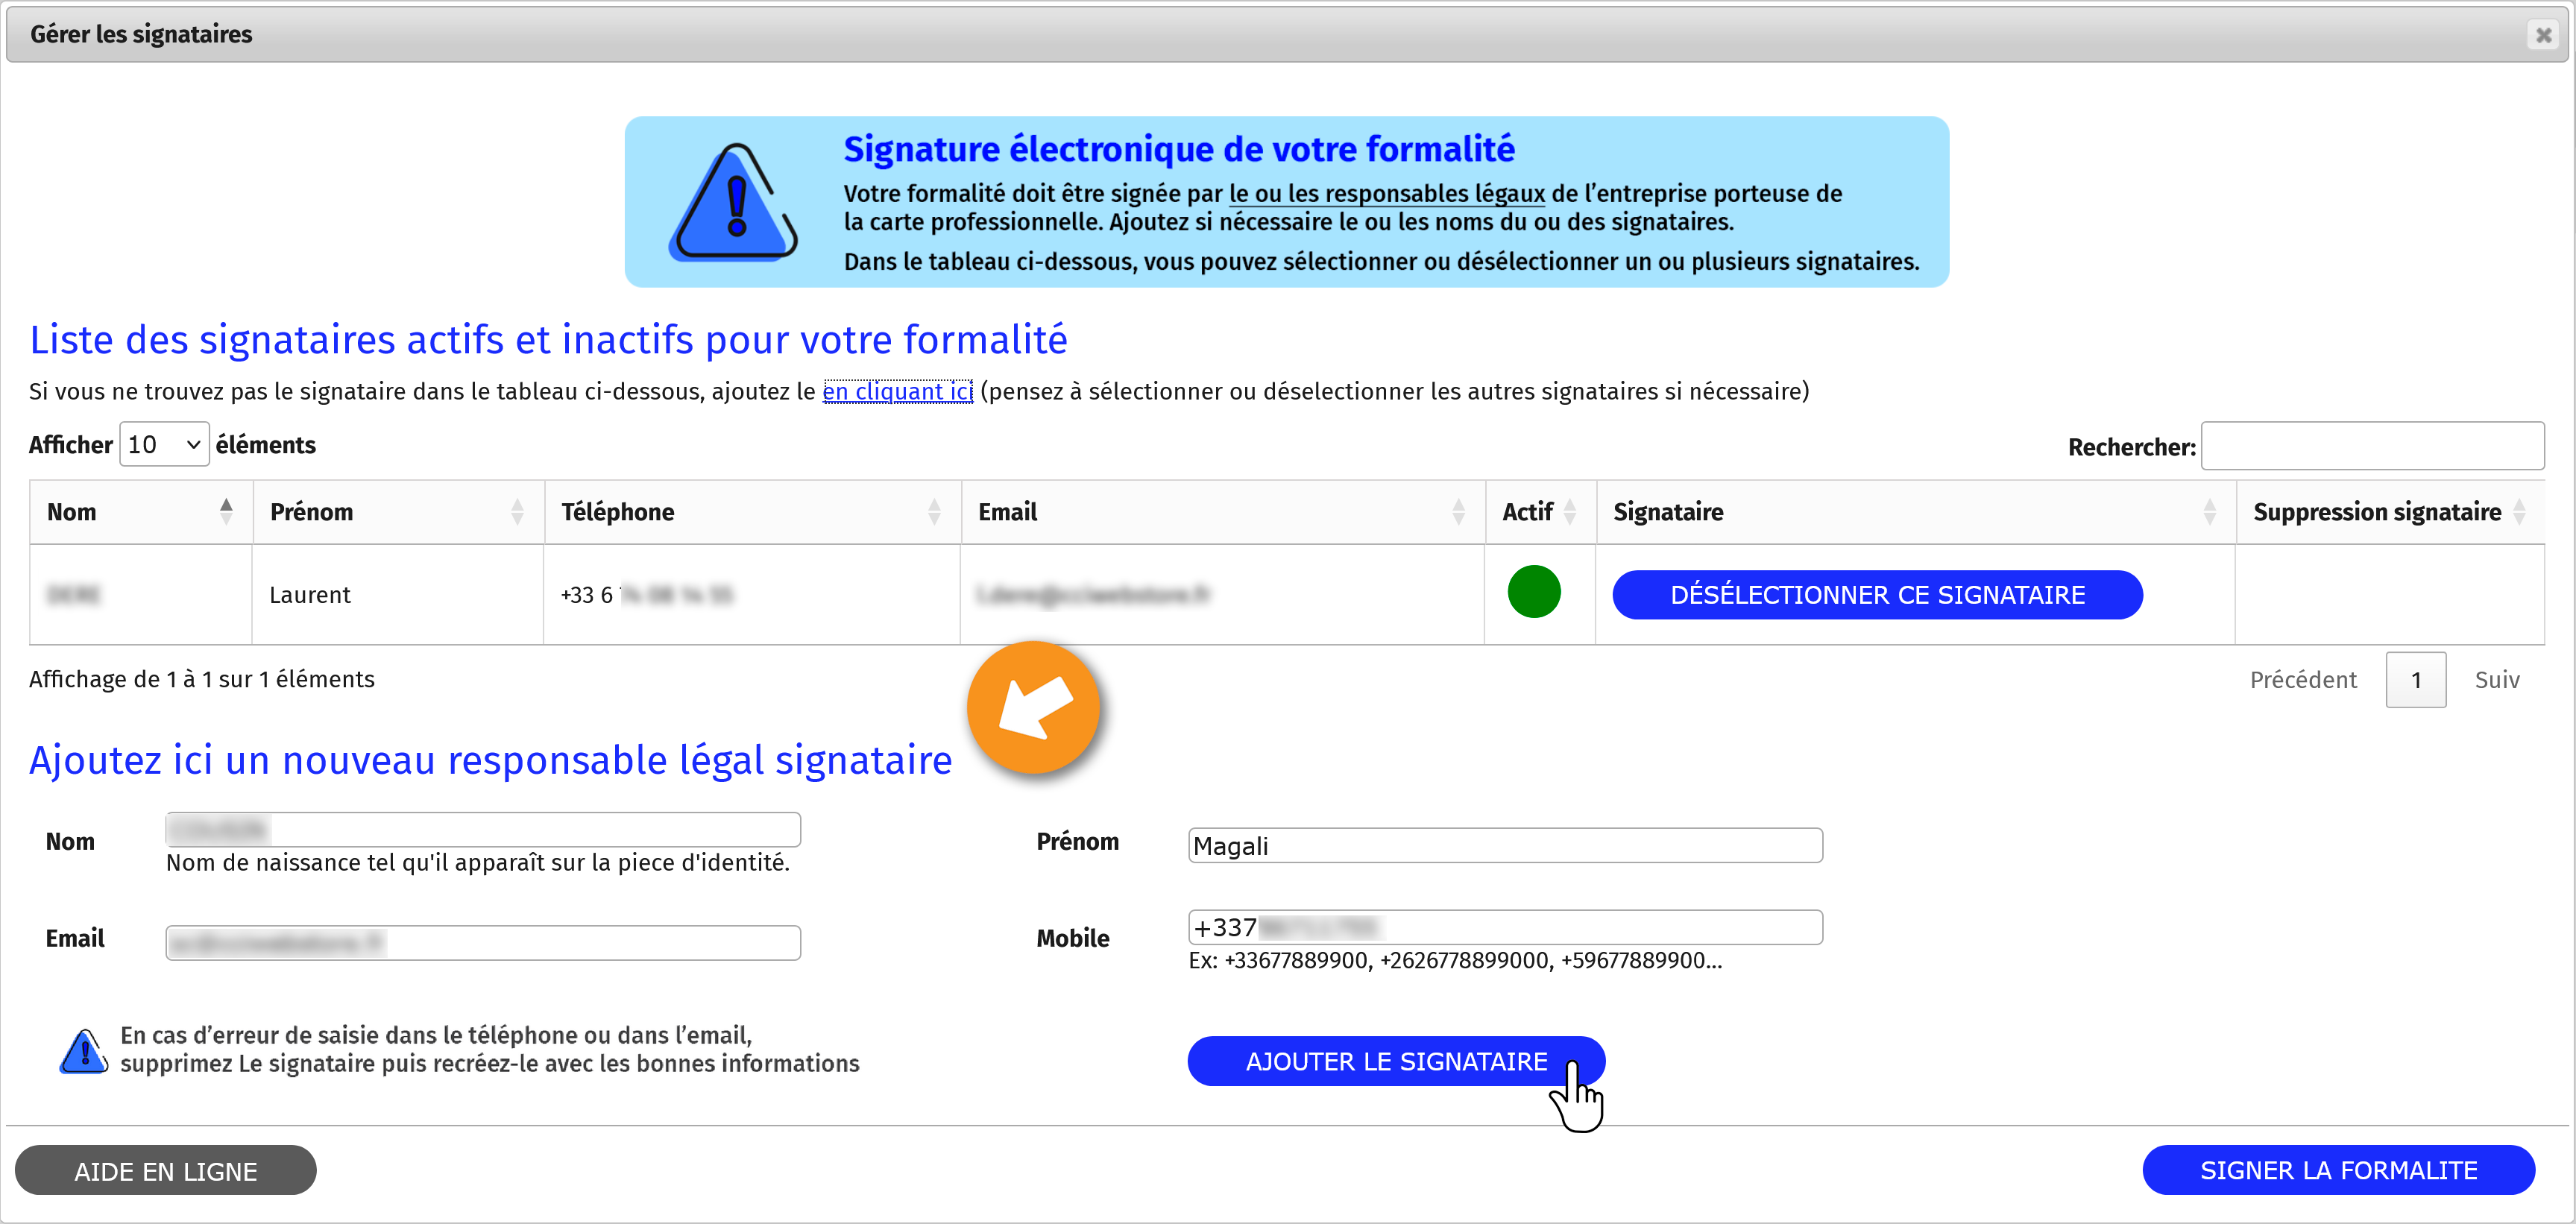This screenshot has width=2576, height=1224.
Task: Sort by Suppression signataire column
Action: click(x=2390, y=512)
